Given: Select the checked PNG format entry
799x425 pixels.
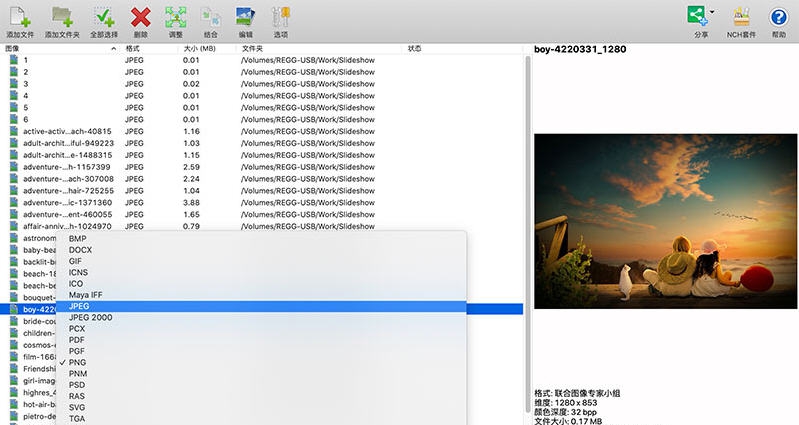Looking at the screenshot, I should coord(261,362).
